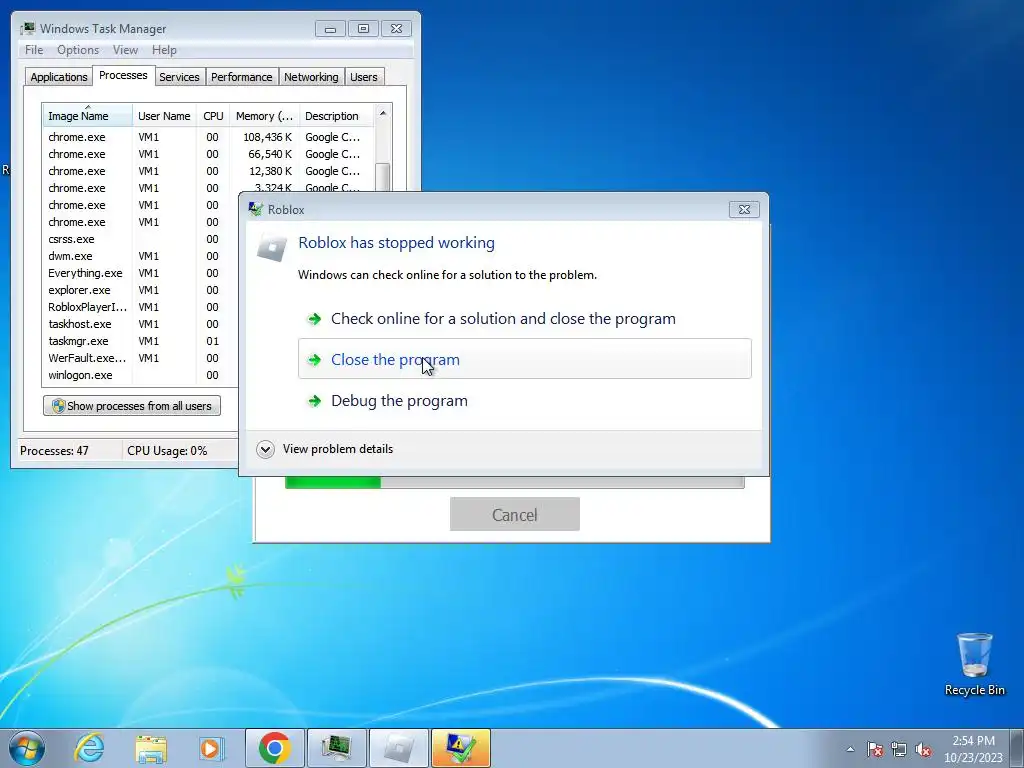Select the Processes tab
The width and height of the screenshot is (1024, 768).
tap(123, 75)
